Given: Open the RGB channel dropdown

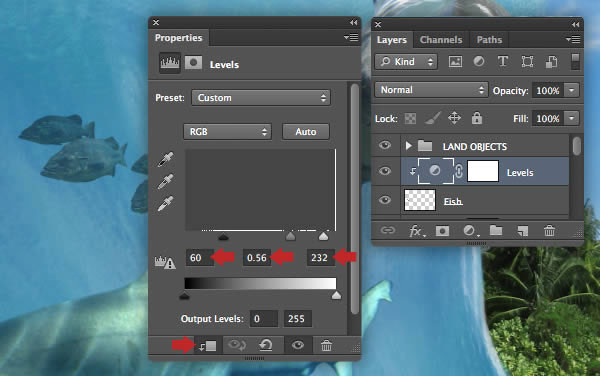Looking at the screenshot, I should (x=227, y=132).
